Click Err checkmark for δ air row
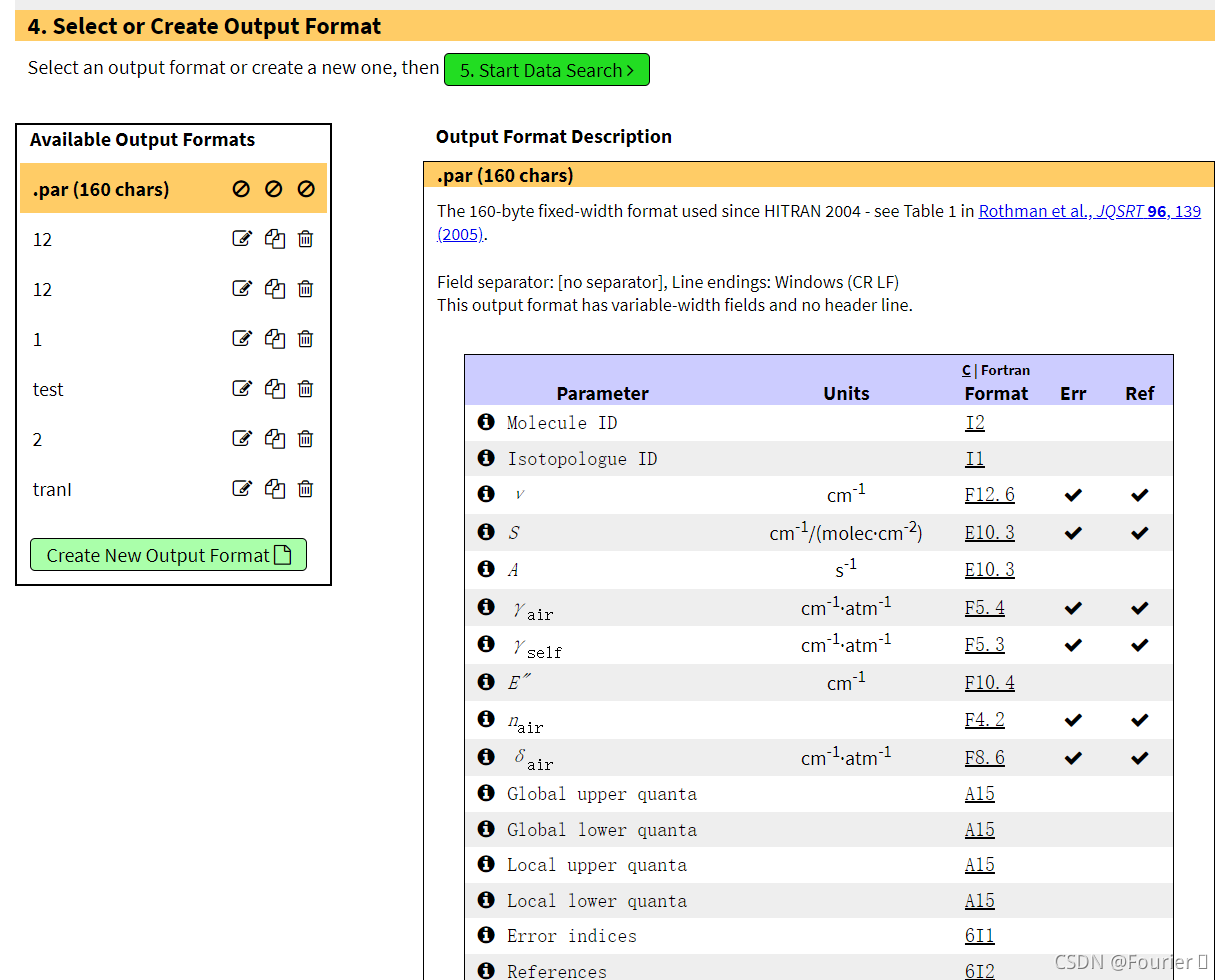The height and width of the screenshot is (980, 1223). pyautogui.click(x=1073, y=758)
